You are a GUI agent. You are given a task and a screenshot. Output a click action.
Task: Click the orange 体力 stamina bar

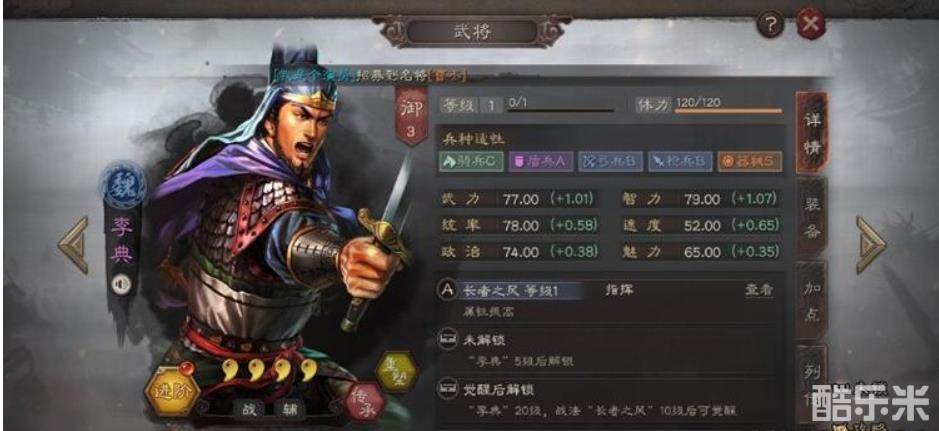click(728, 111)
